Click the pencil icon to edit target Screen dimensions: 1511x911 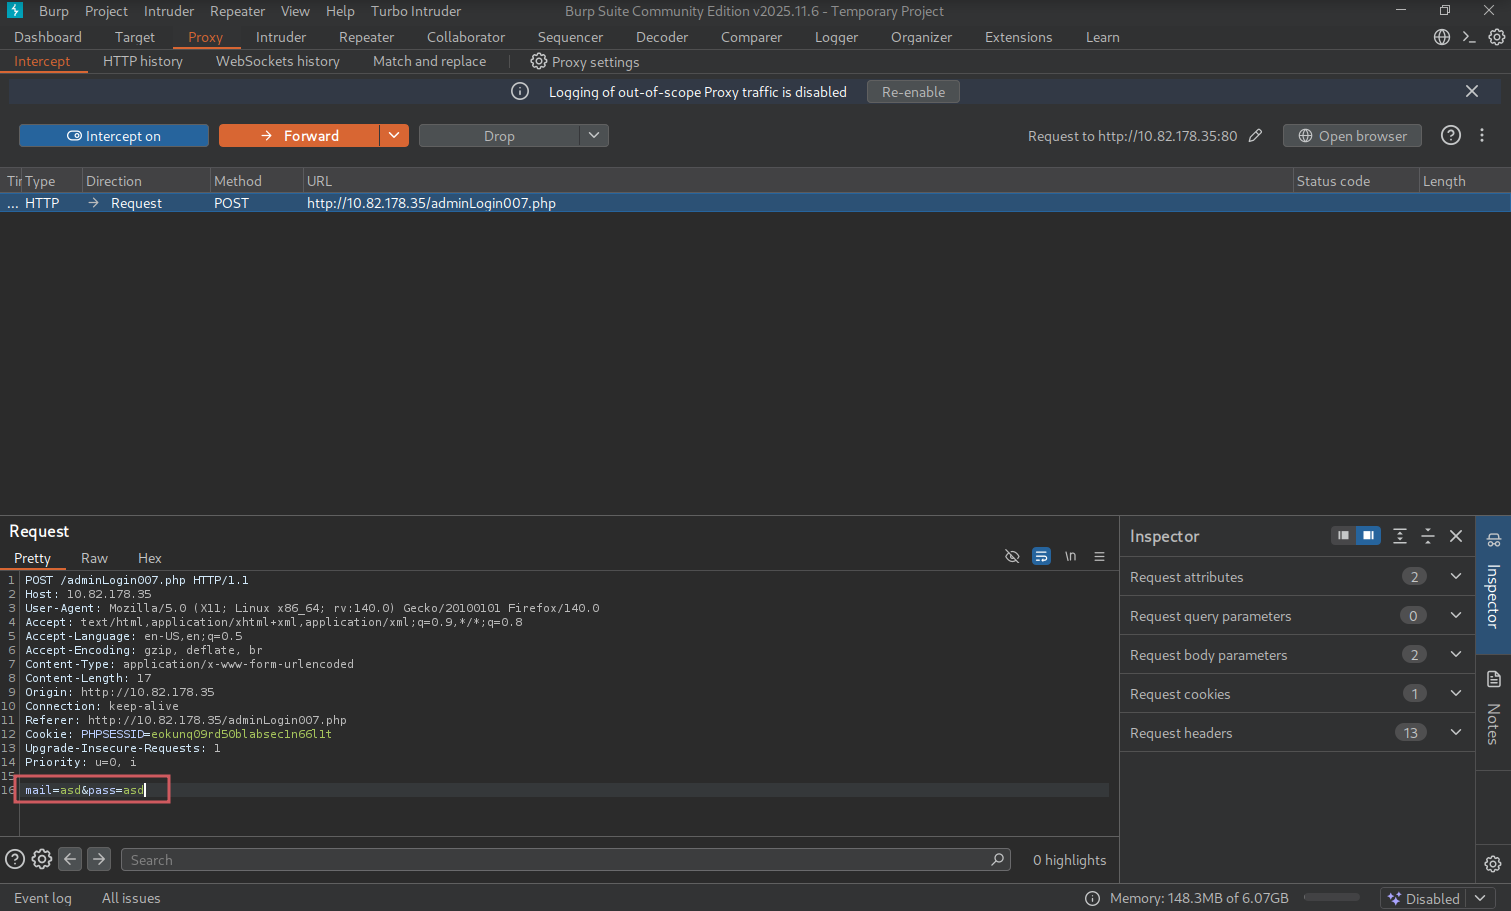point(1255,136)
